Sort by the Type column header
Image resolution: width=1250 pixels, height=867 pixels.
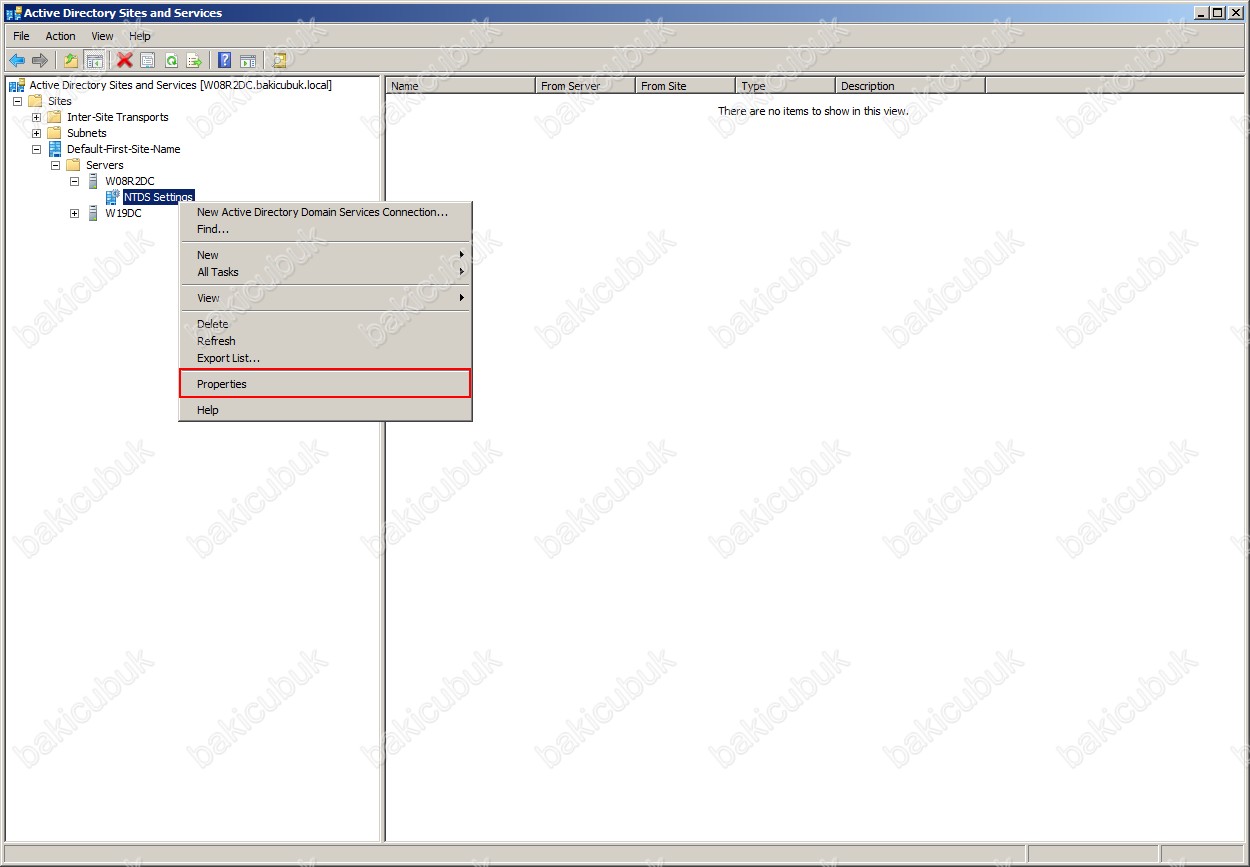tap(786, 86)
